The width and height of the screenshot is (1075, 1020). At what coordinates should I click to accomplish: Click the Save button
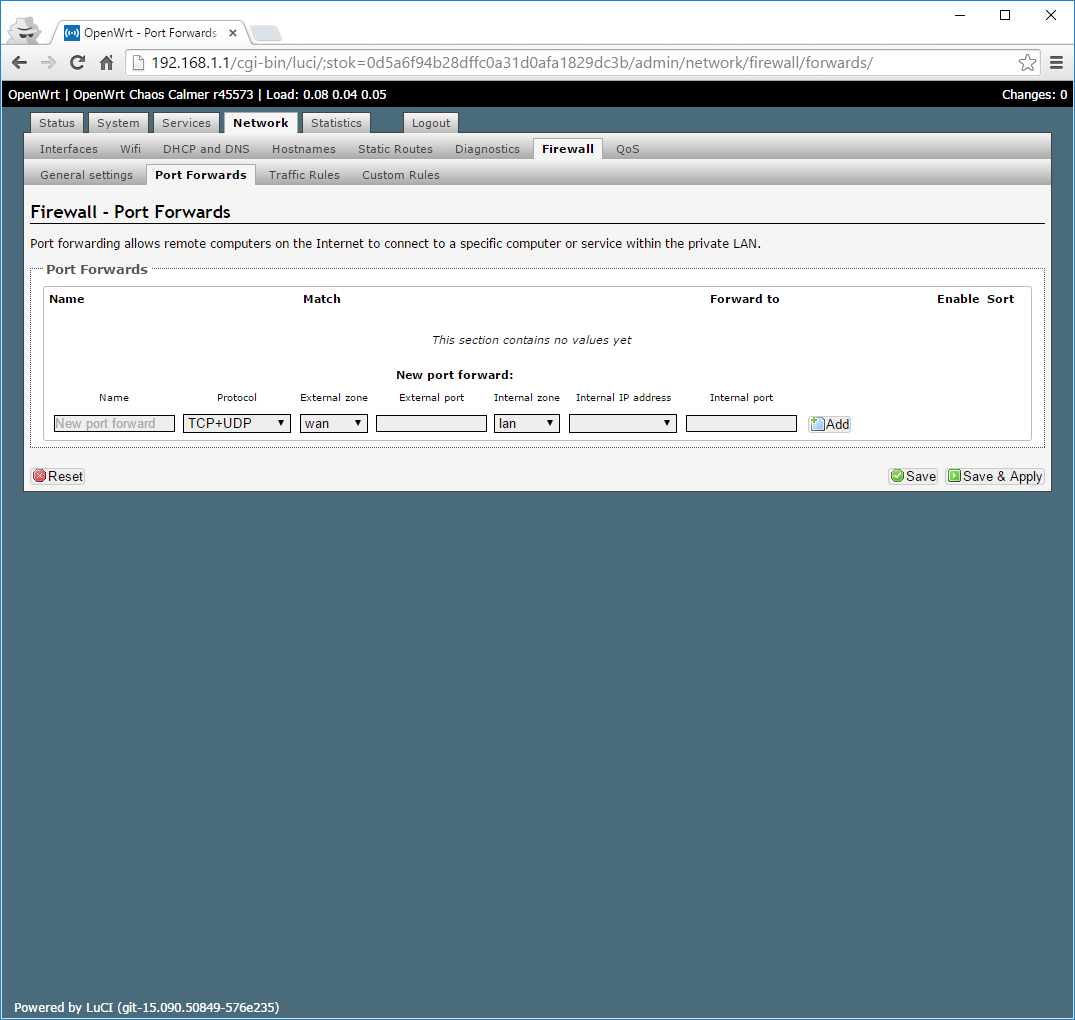click(x=913, y=476)
